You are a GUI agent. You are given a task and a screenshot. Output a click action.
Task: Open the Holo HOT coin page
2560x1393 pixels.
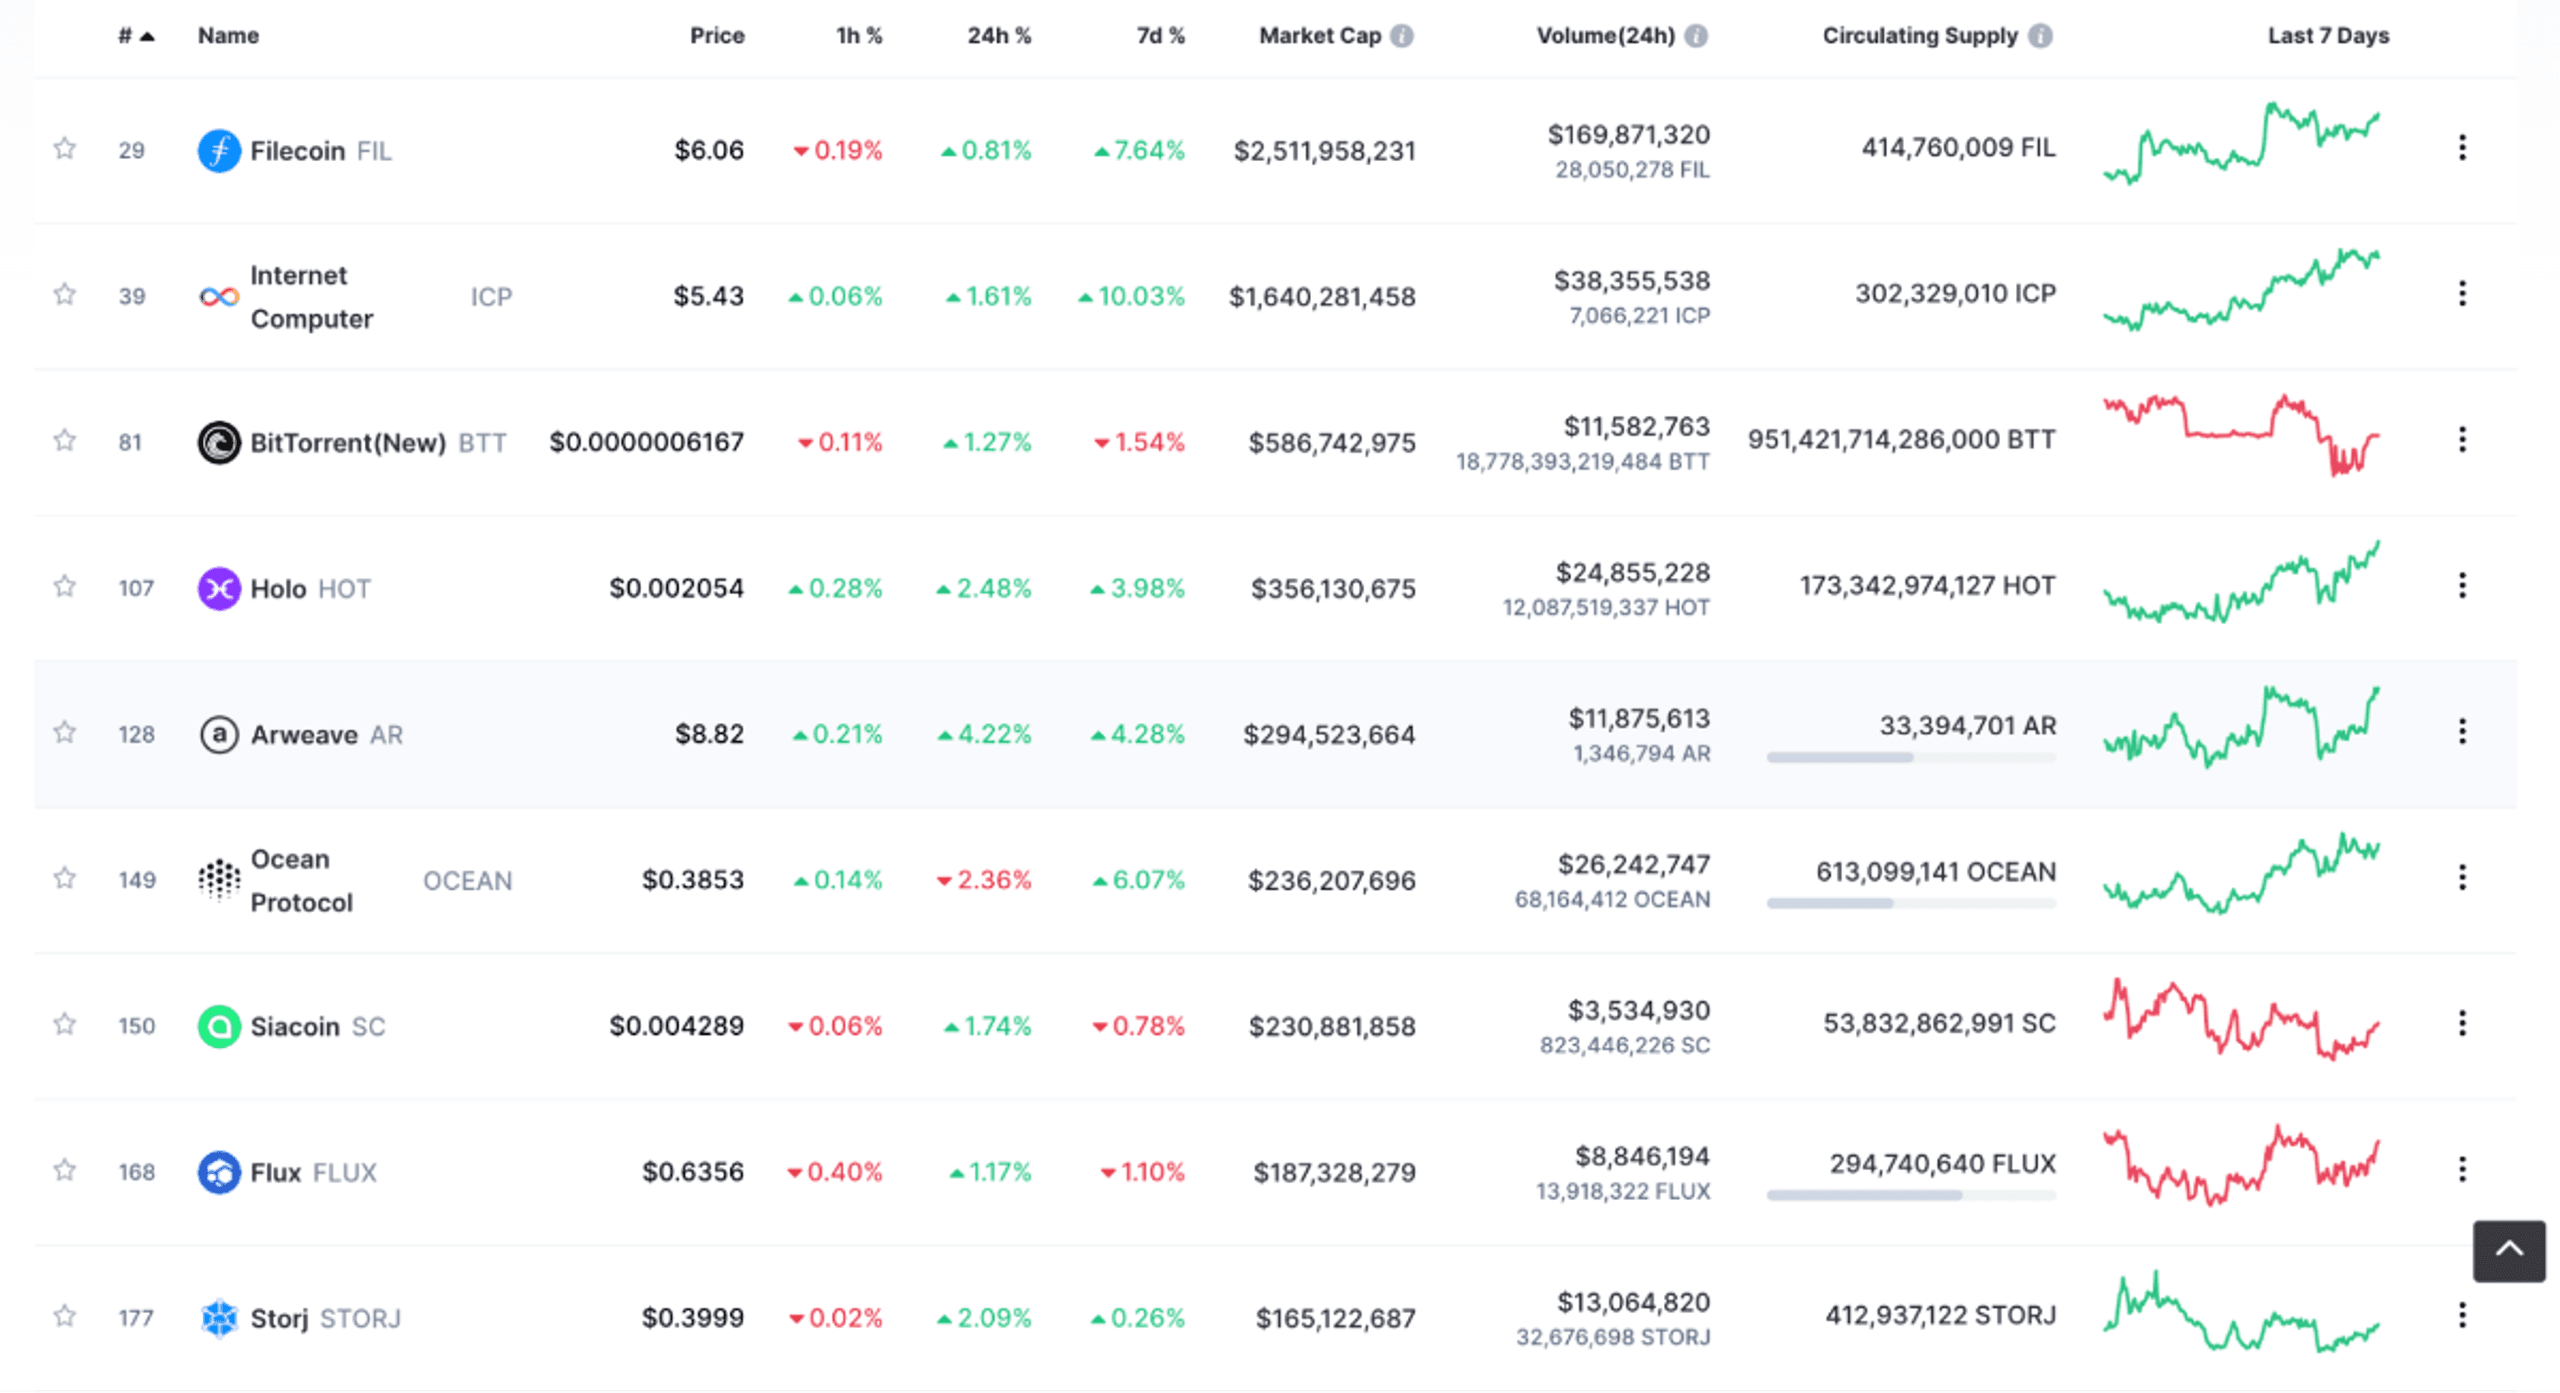(310, 588)
